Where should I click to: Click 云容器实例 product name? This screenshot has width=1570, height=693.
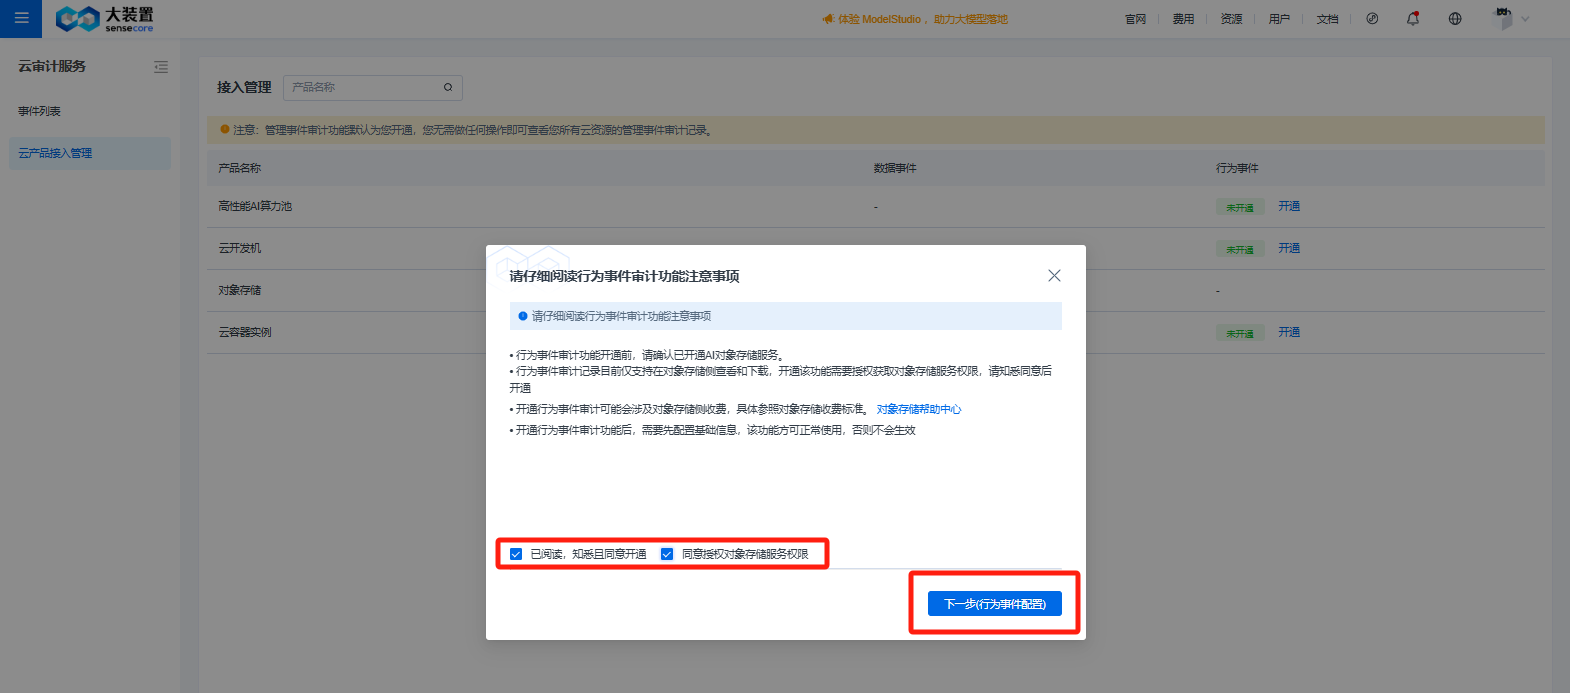pyautogui.click(x=245, y=332)
